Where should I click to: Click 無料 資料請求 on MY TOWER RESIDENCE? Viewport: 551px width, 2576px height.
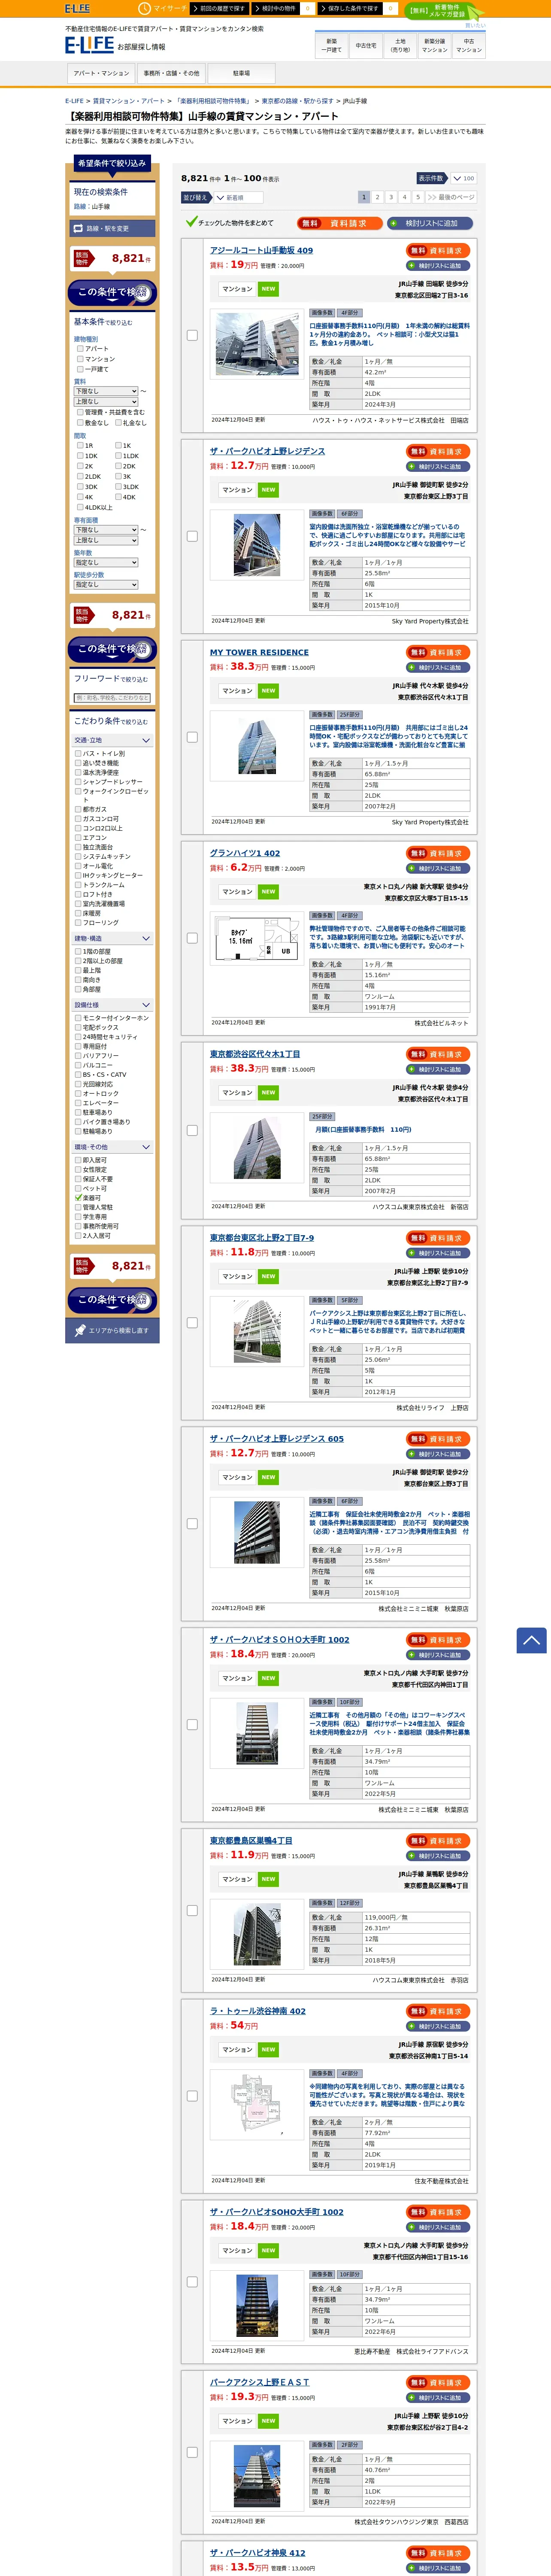click(x=438, y=652)
